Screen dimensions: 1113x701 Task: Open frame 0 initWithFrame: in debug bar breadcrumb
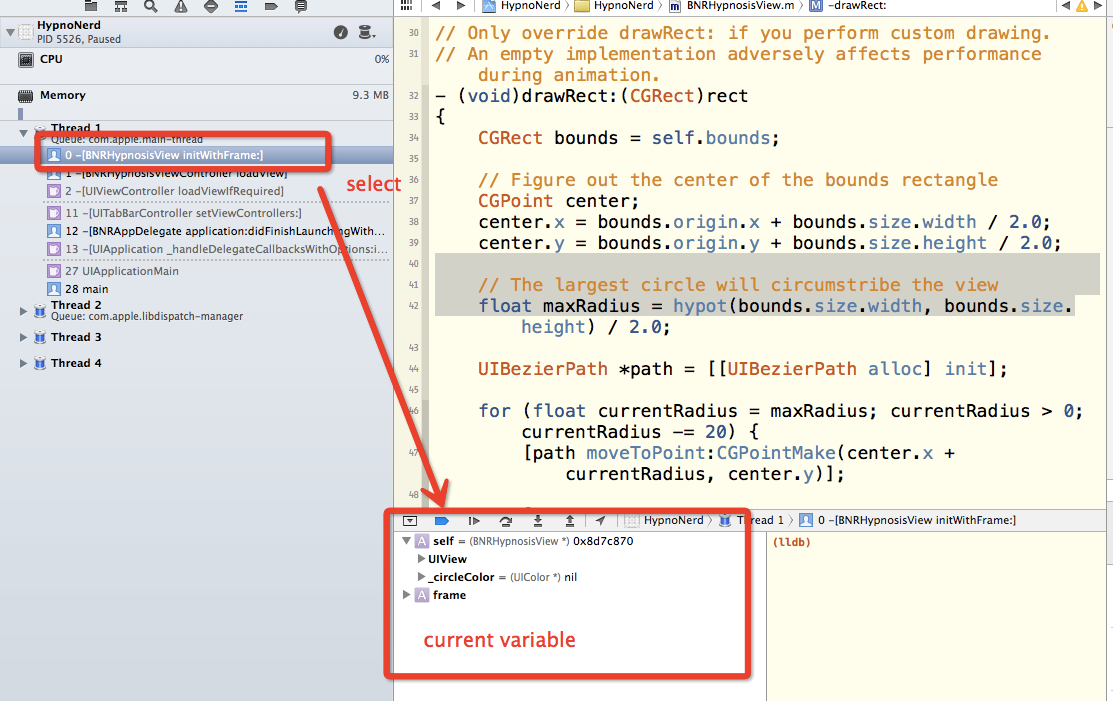pyautogui.click(x=907, y=521)
